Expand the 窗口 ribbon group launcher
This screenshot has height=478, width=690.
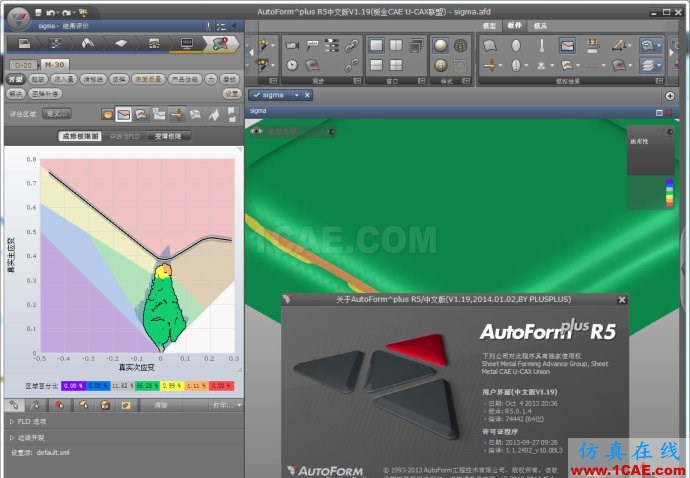tap(422, 81)
